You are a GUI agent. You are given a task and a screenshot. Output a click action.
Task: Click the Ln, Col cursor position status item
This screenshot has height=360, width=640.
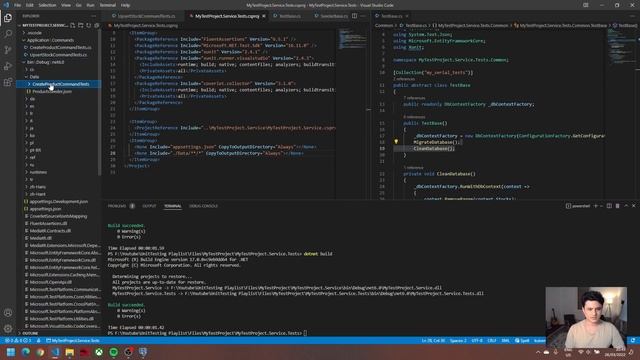click(433, 340)
